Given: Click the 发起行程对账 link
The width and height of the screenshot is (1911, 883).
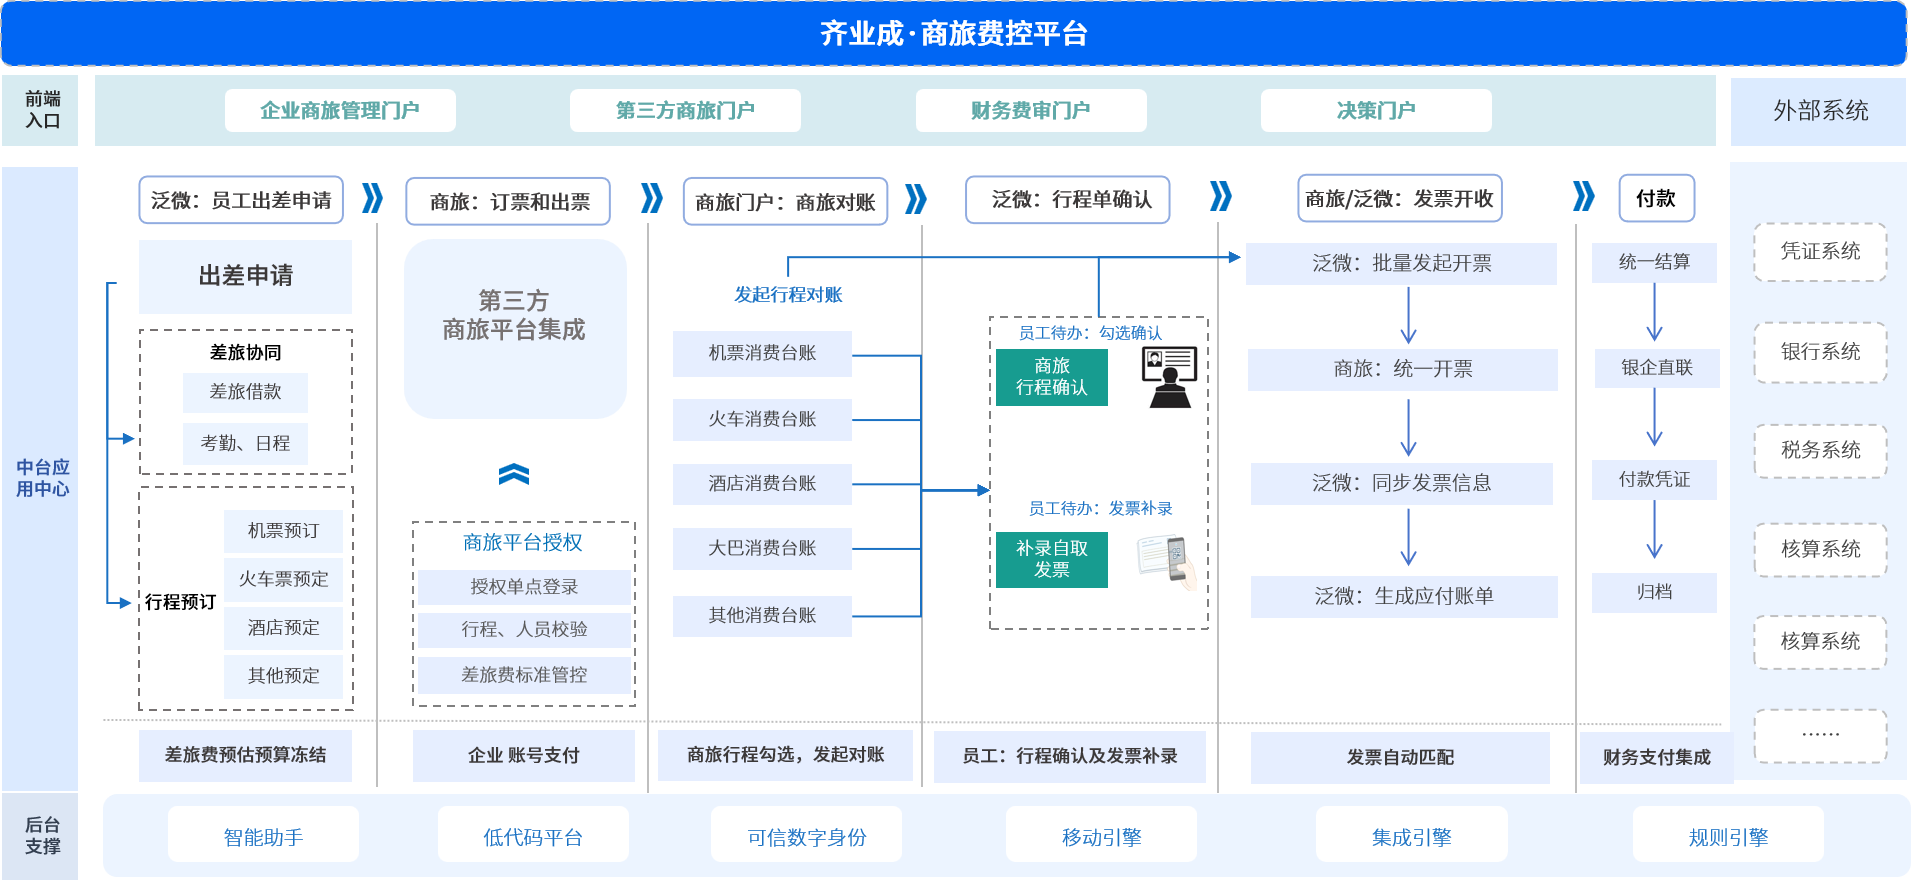Looking at the screenshot, I should point(788,294).
